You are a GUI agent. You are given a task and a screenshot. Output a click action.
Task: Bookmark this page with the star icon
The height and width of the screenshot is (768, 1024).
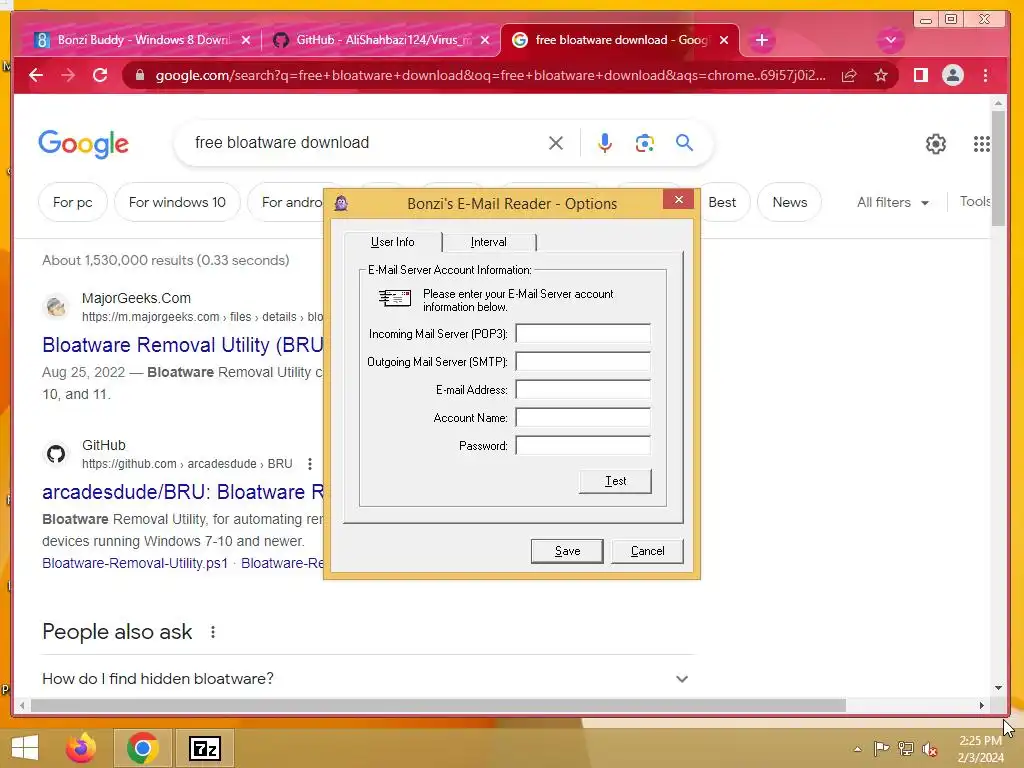tap(881, 76)
